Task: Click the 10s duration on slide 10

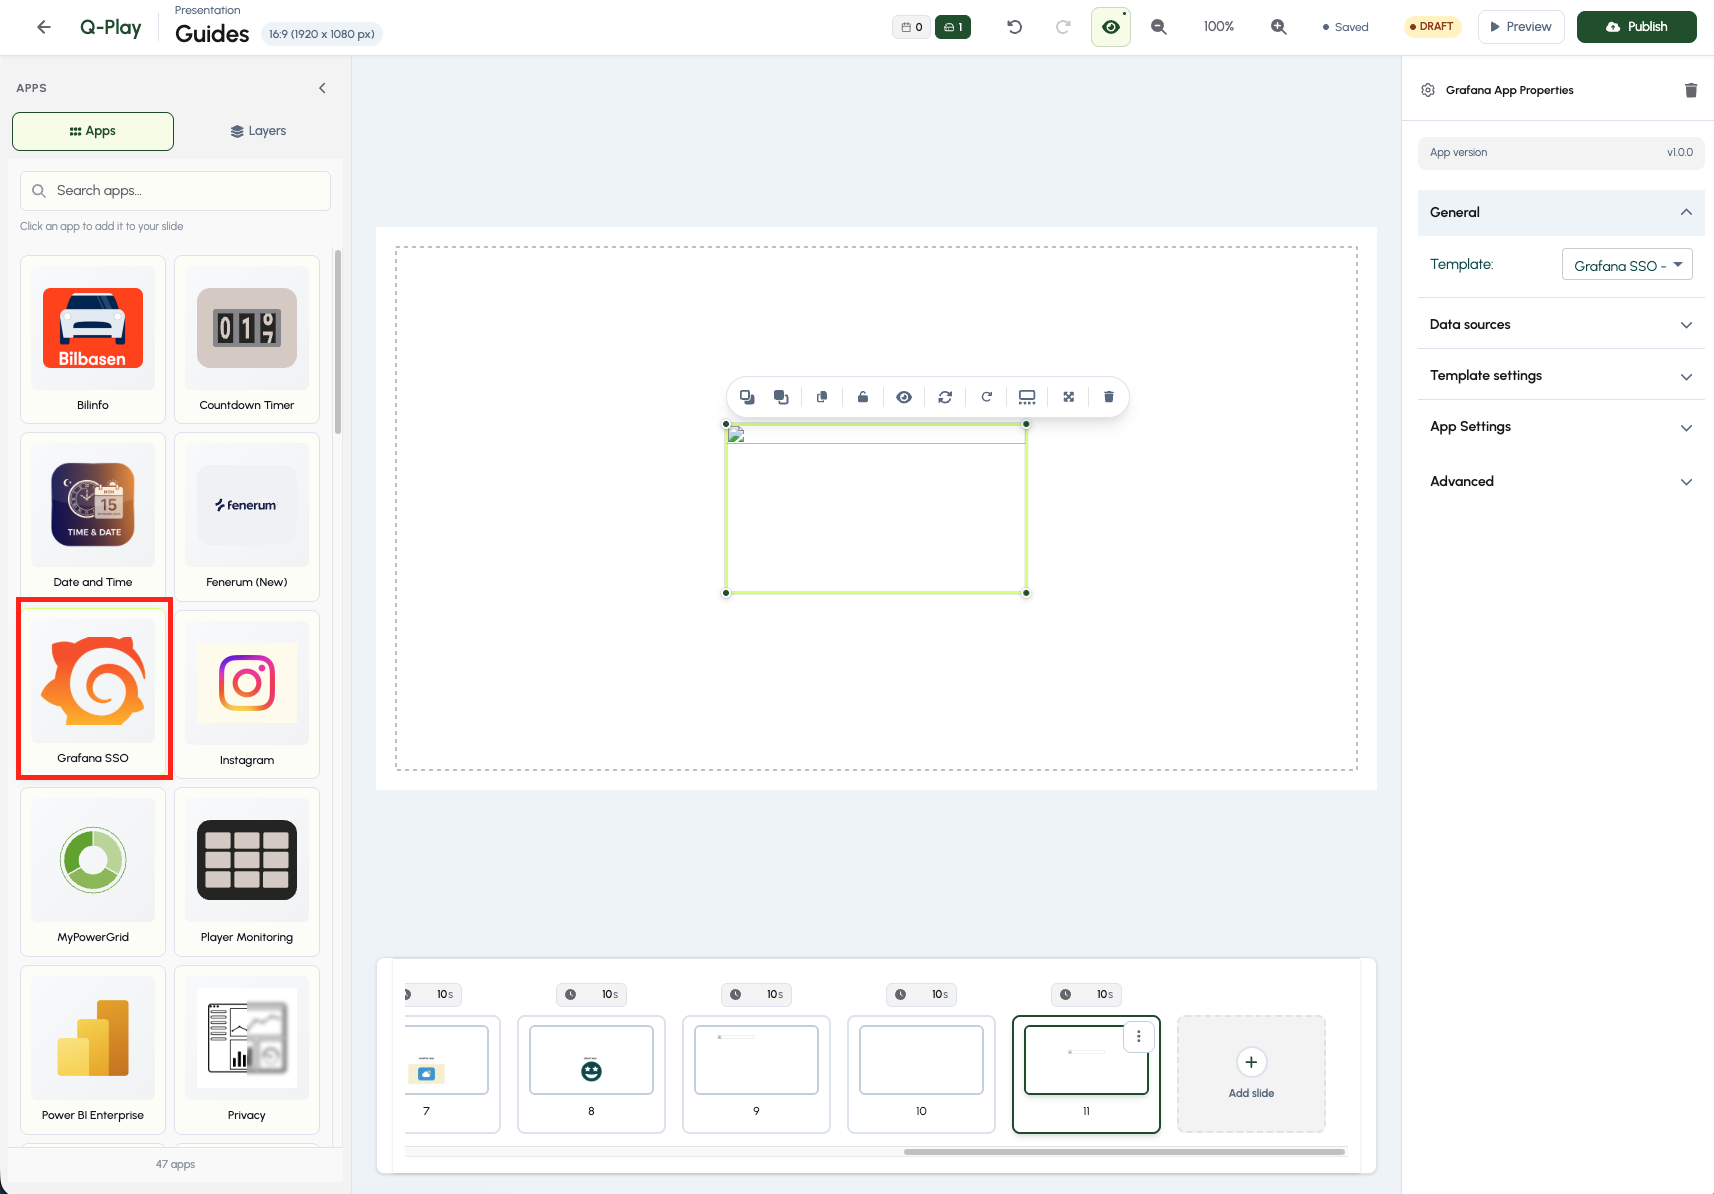Action: tap(921, 994)
